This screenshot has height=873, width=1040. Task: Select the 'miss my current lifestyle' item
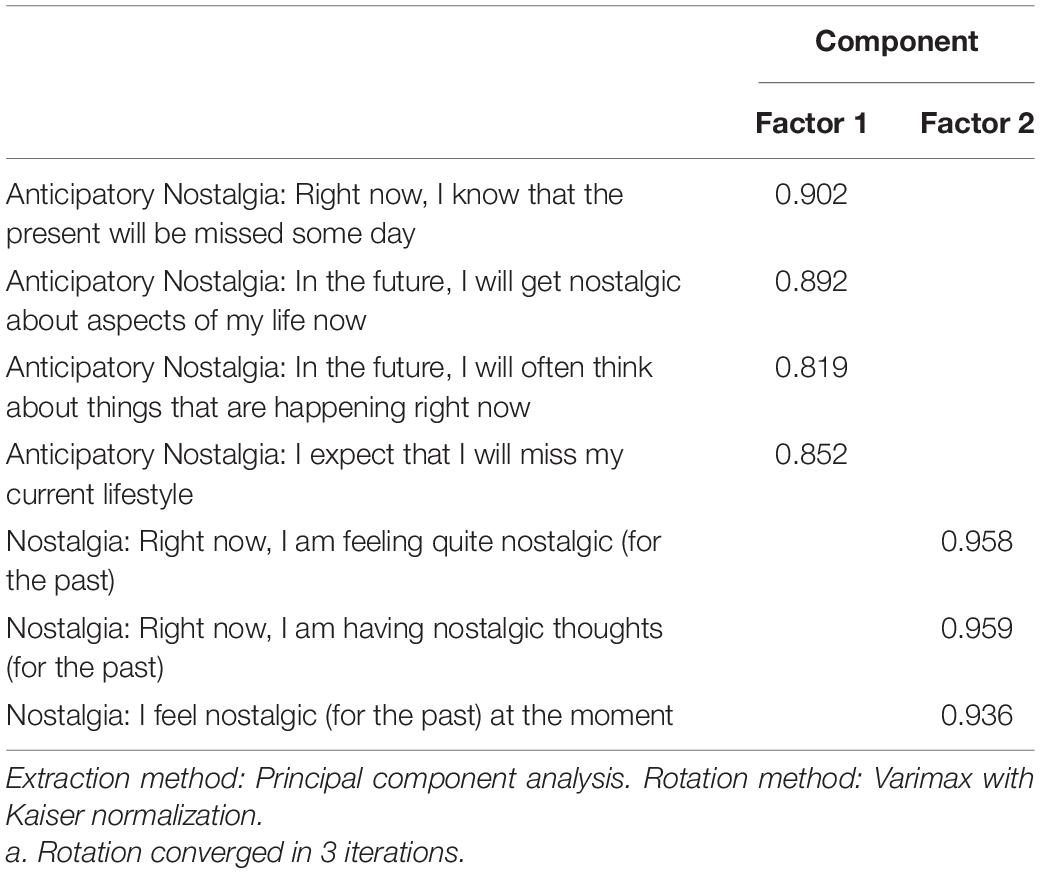tap(314, 474)
